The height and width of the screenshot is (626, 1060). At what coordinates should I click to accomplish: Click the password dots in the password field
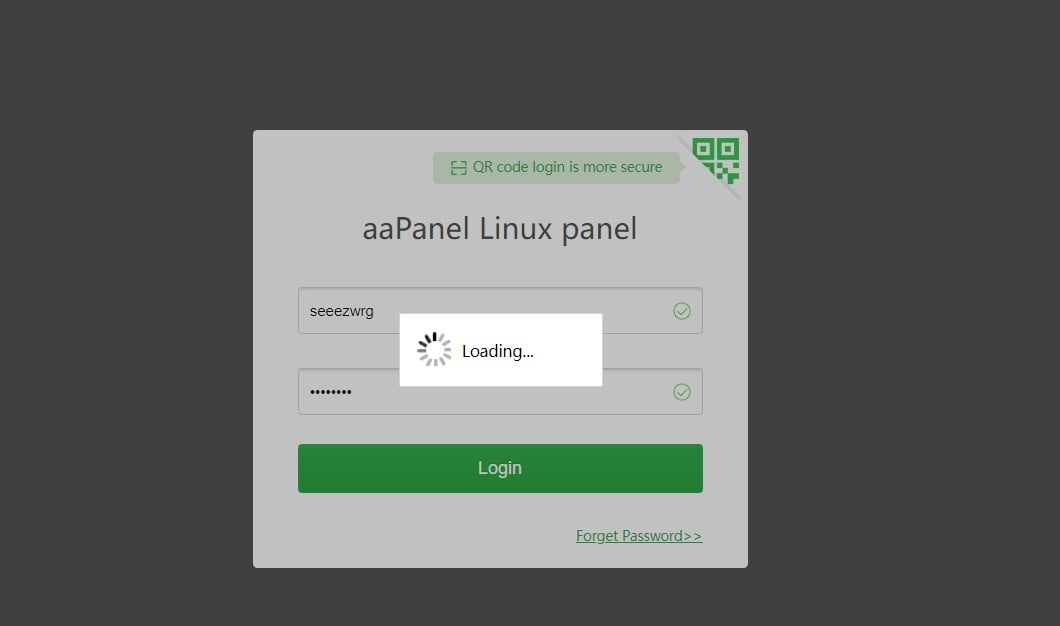[x=331, y=392]
